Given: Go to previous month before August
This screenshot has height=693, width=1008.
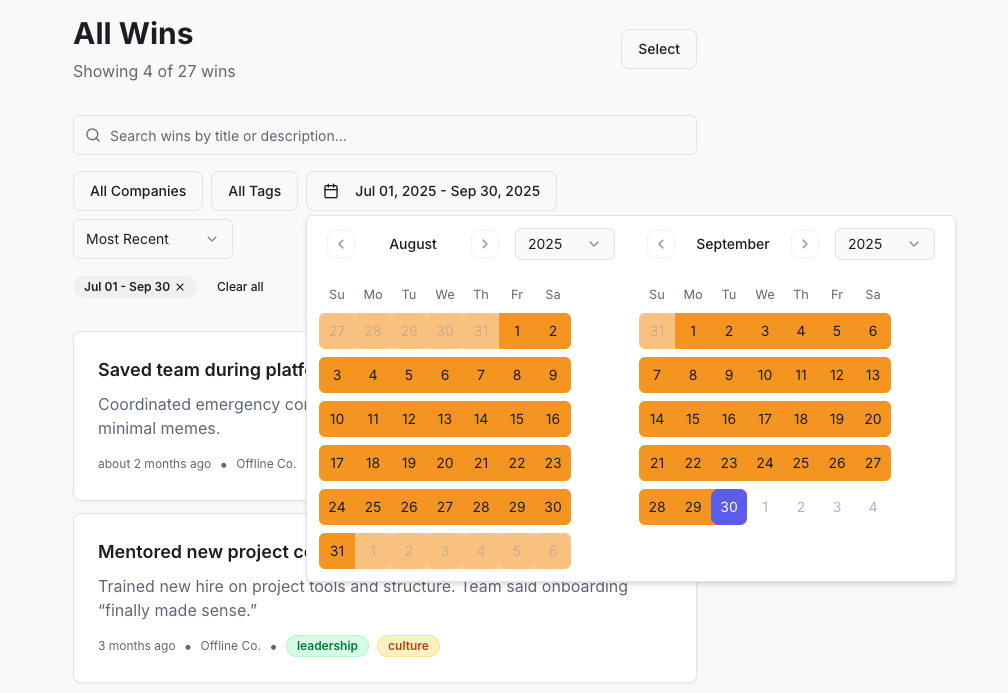Looking at the screenshot, I should tap(340, 243).
